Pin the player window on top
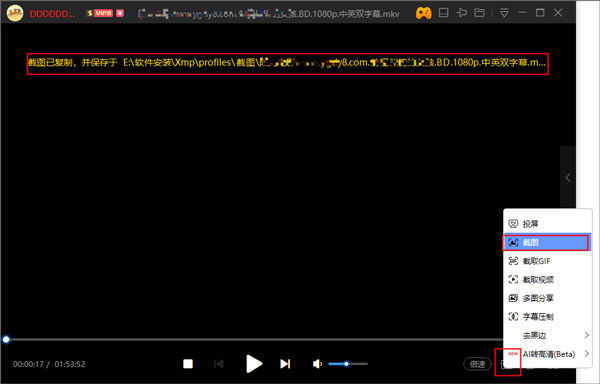The image size is (600, 384). pos(461,13)
